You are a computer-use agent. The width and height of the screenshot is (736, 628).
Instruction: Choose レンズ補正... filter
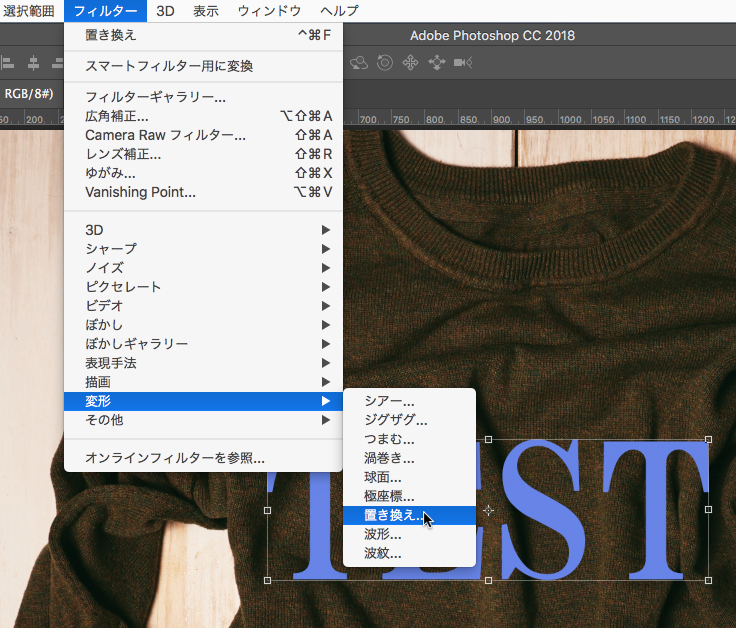click(203, 154)
